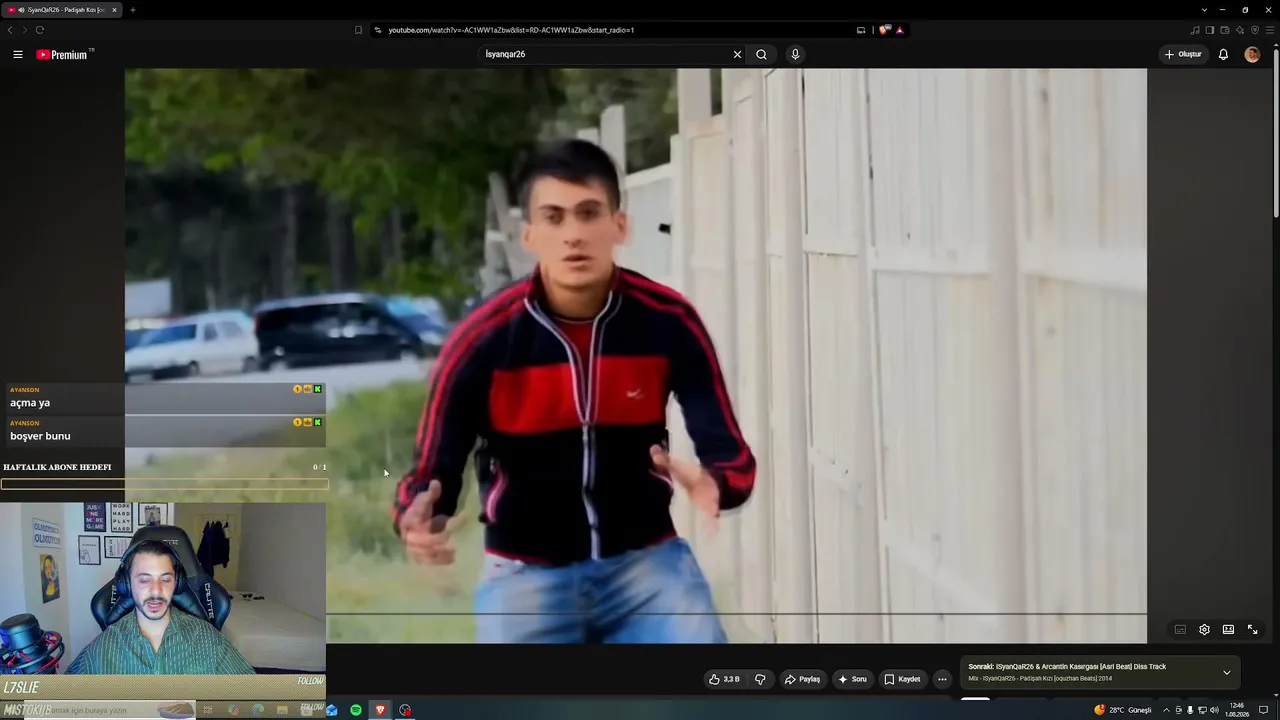Toggle subtitles on the video player
Image resolution: width=1280 pixels, height=720 pixels.
(1180, 630)
